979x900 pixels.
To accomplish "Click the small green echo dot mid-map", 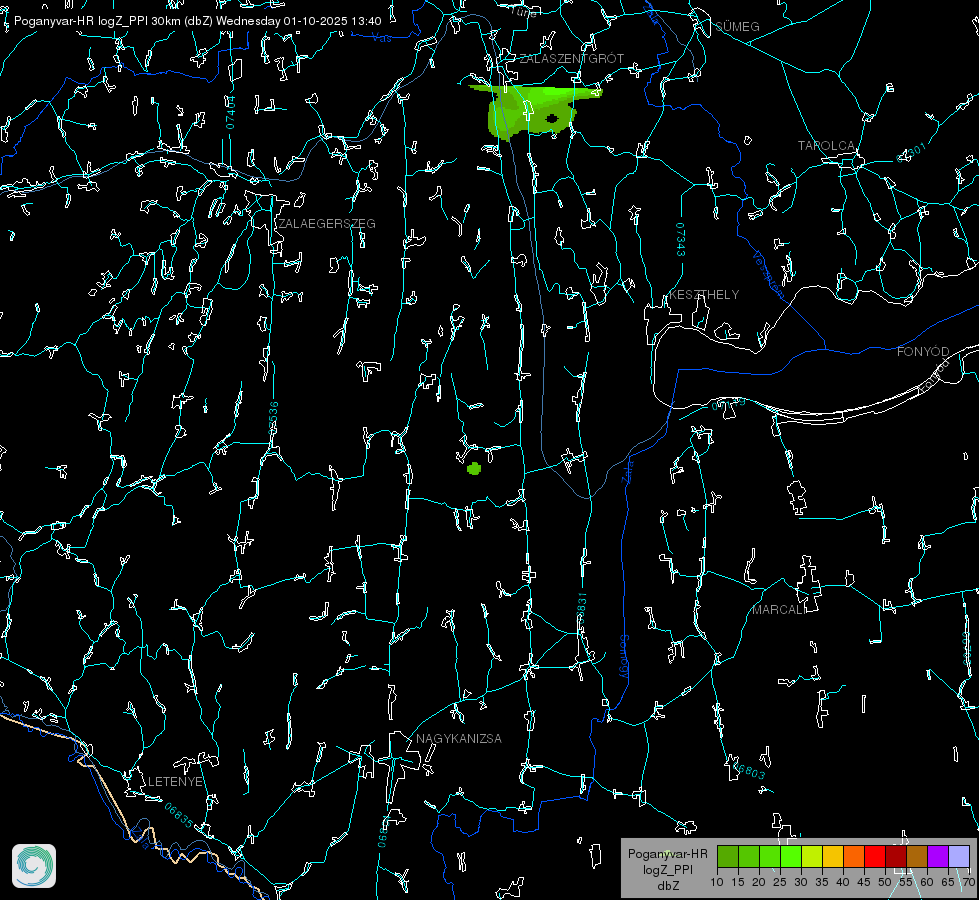I will coord(474,468).
